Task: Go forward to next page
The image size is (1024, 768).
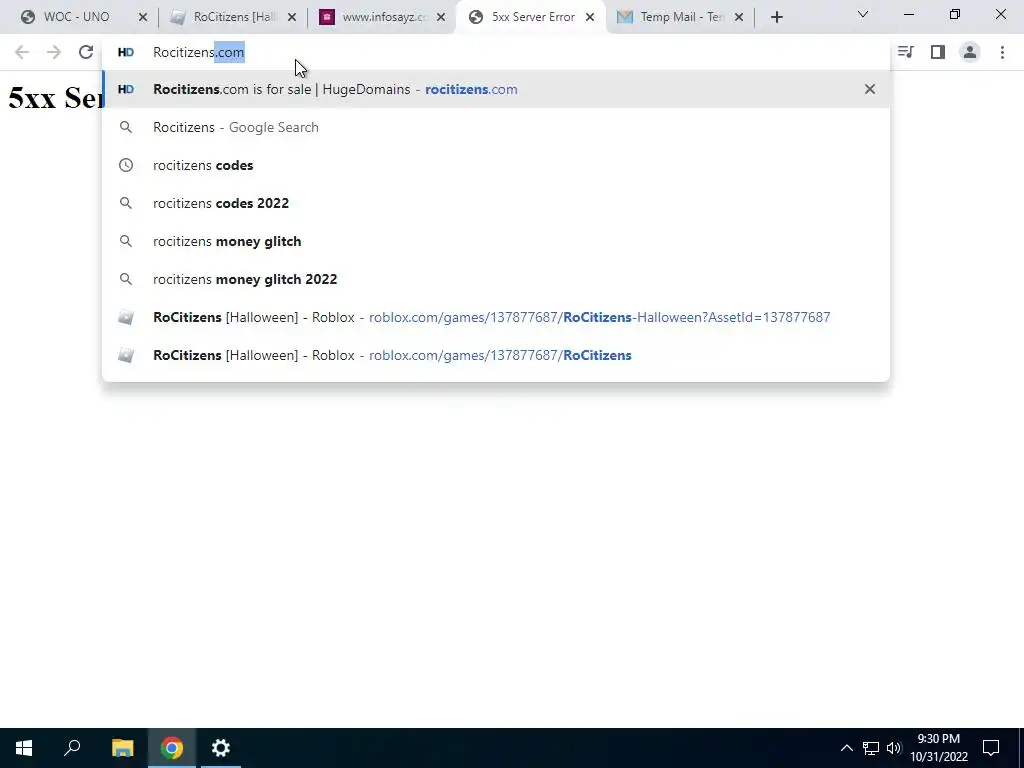Action: (x=54, y=52)
